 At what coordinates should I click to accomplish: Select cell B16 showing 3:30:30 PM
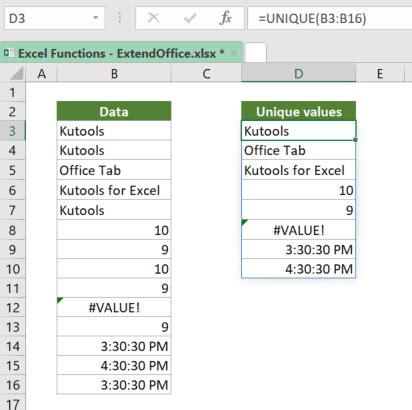tap(114, 385)
